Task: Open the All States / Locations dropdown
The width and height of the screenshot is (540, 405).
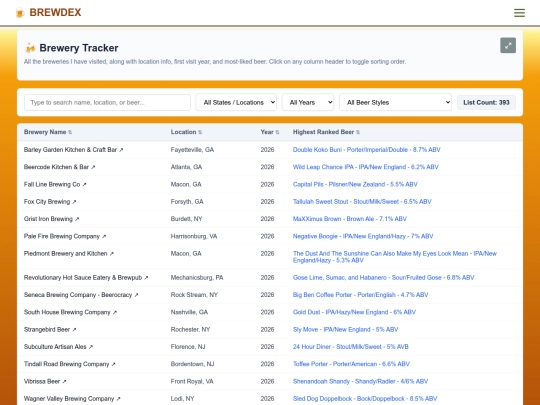Action: (x=236, y=102)
